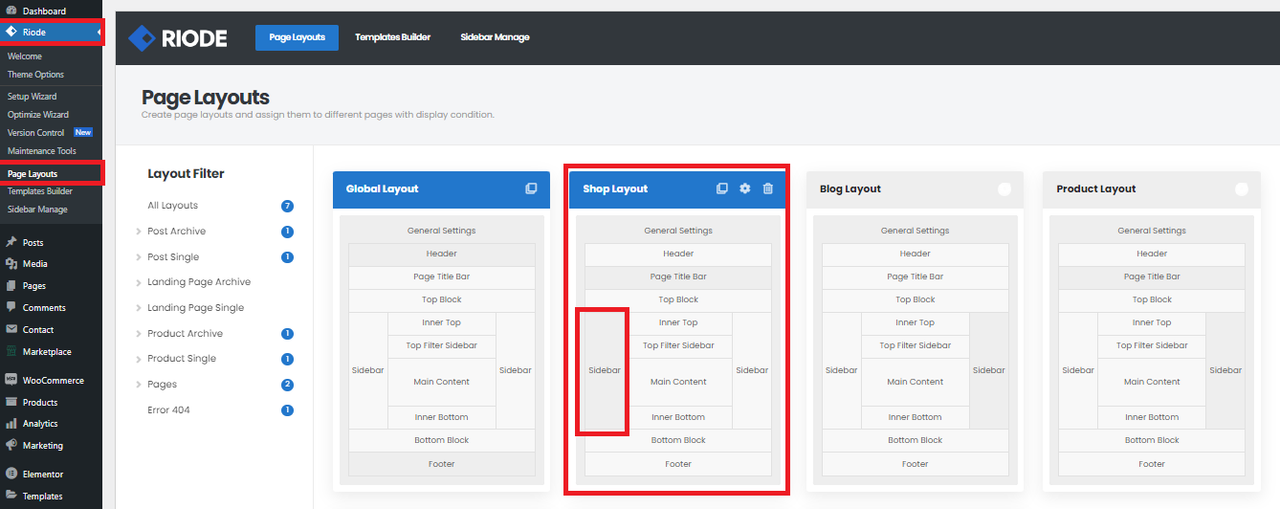
Task: Click Shop Layout left Sidebar block
Action: click(x=604, y=370)
